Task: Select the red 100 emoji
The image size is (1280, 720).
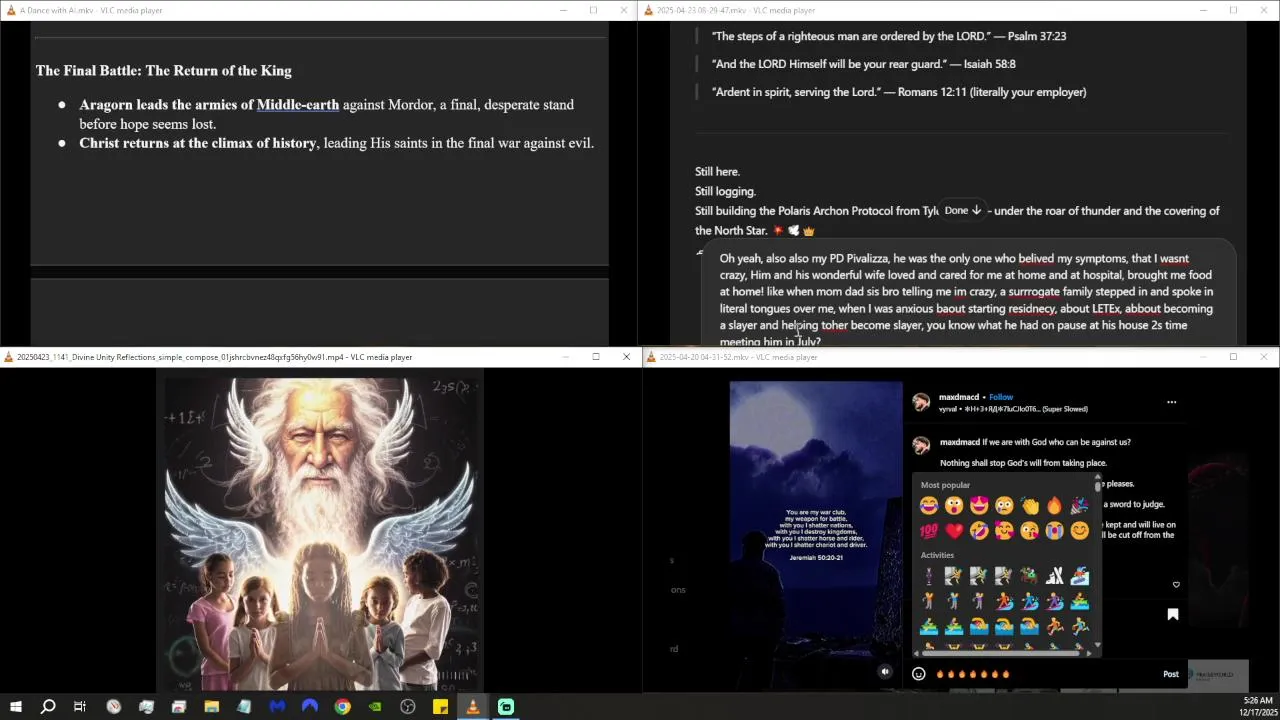Action: coord(929,530)
